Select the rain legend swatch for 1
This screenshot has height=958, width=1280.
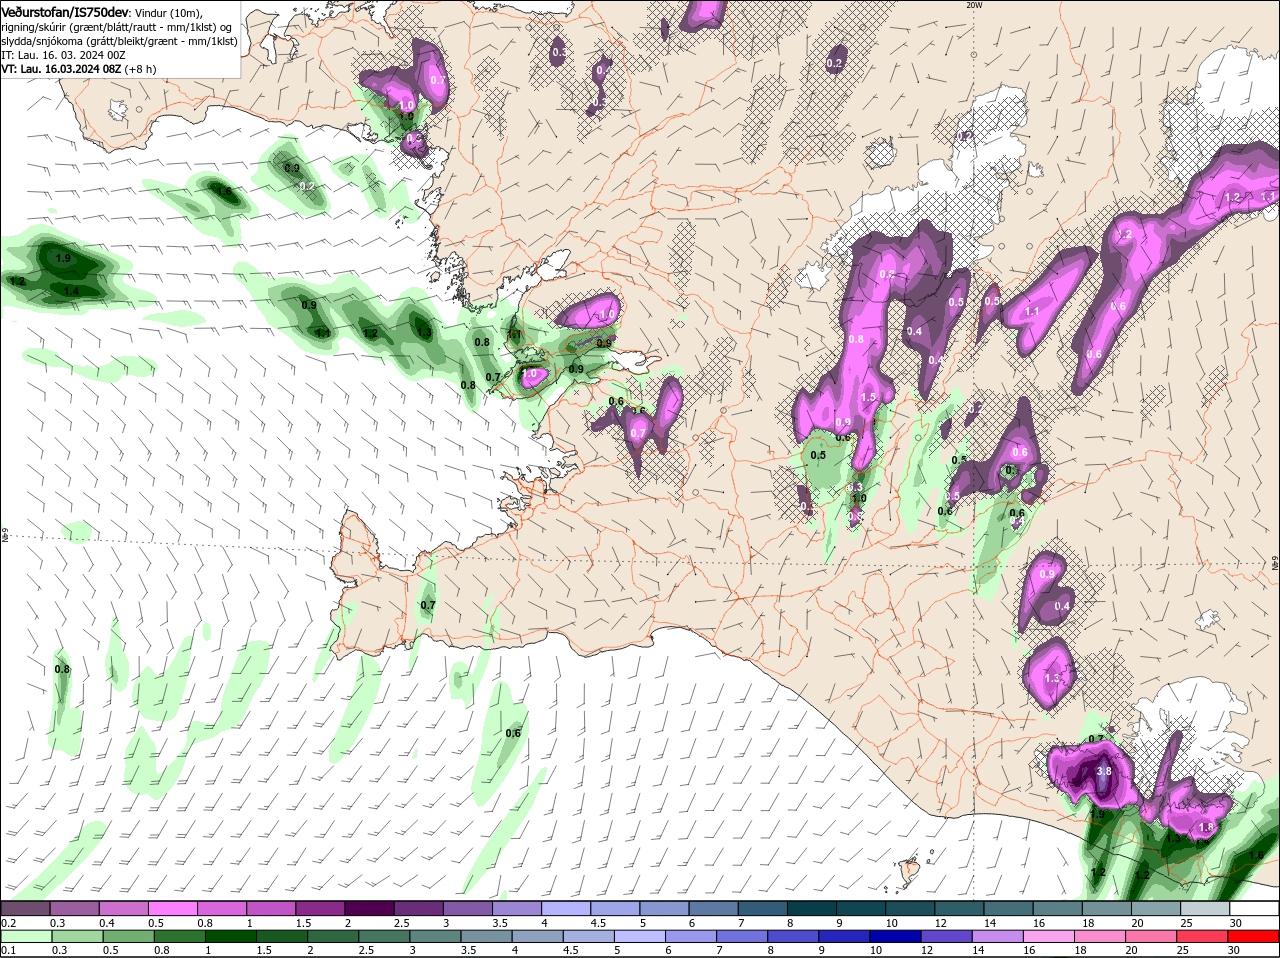point(232,936)
